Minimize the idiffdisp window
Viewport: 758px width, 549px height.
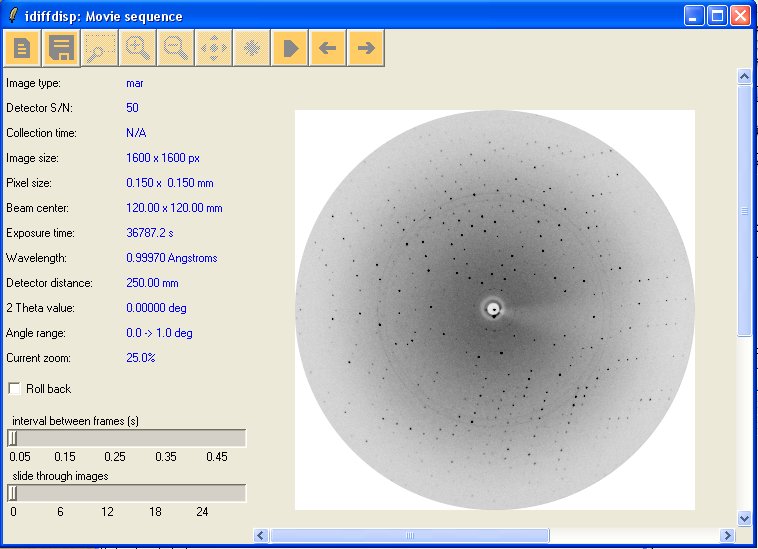click(x=694, y=15)
